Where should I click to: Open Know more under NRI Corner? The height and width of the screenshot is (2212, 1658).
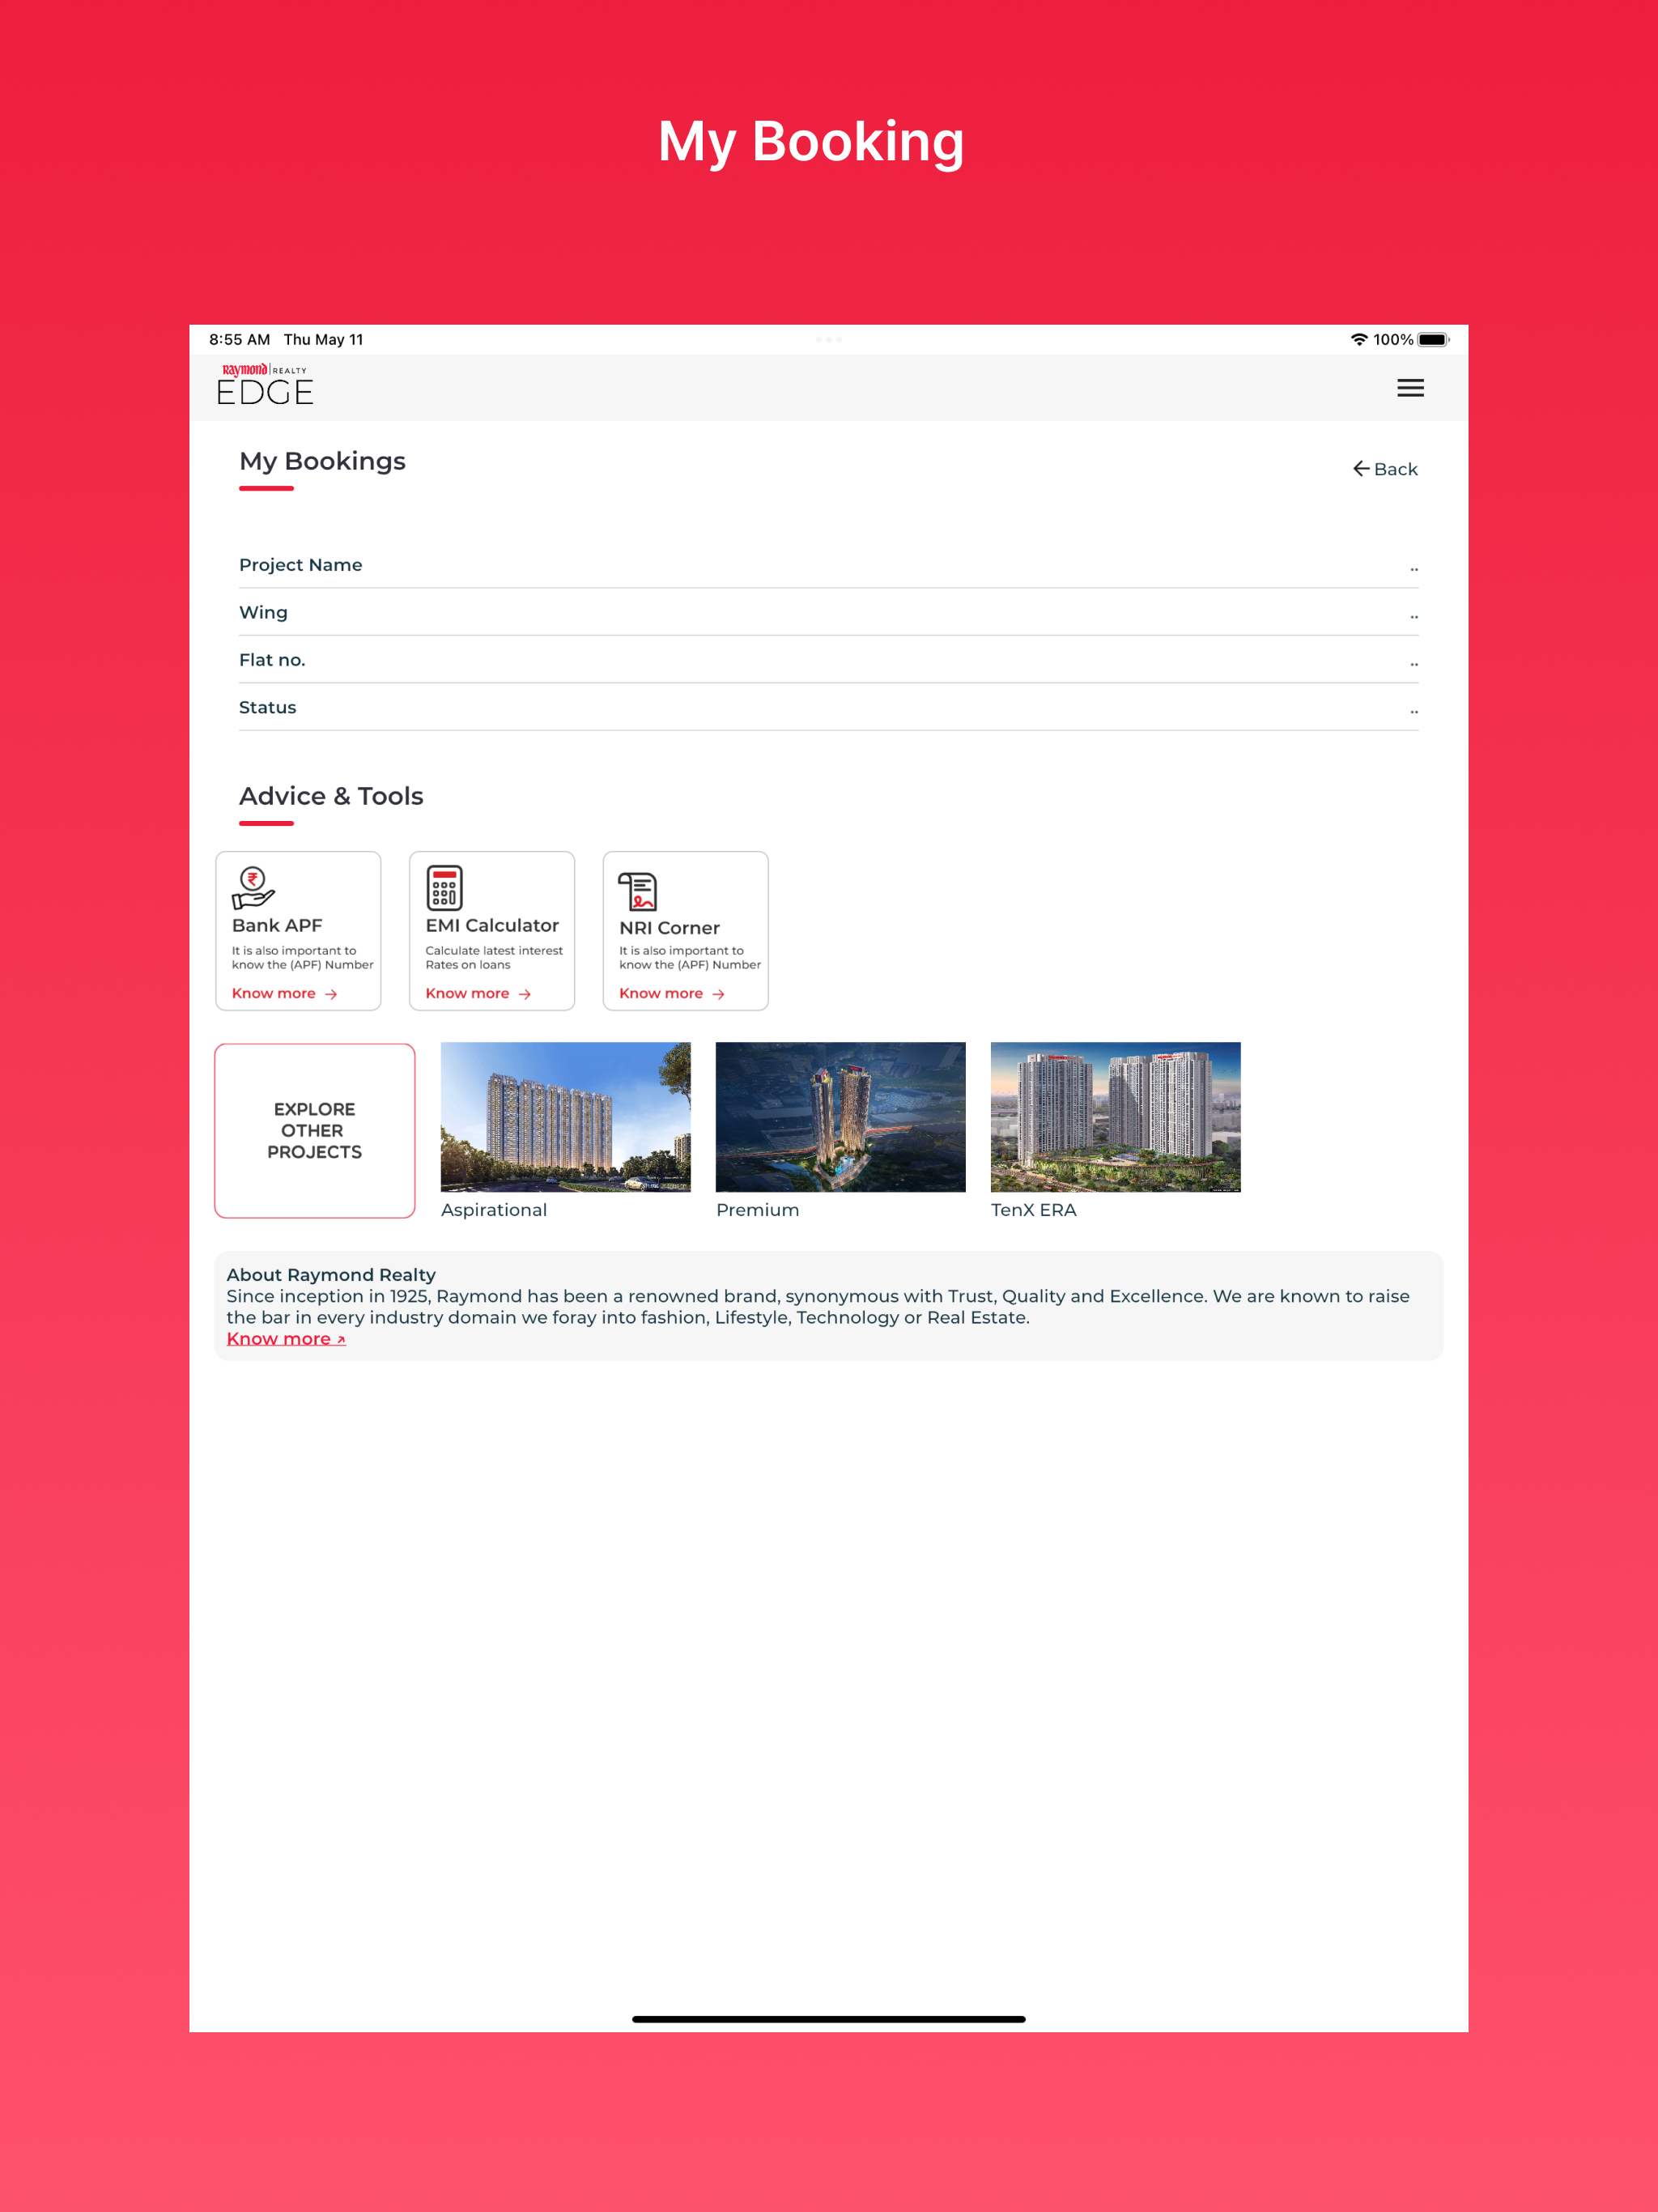[x=672, y=993]
